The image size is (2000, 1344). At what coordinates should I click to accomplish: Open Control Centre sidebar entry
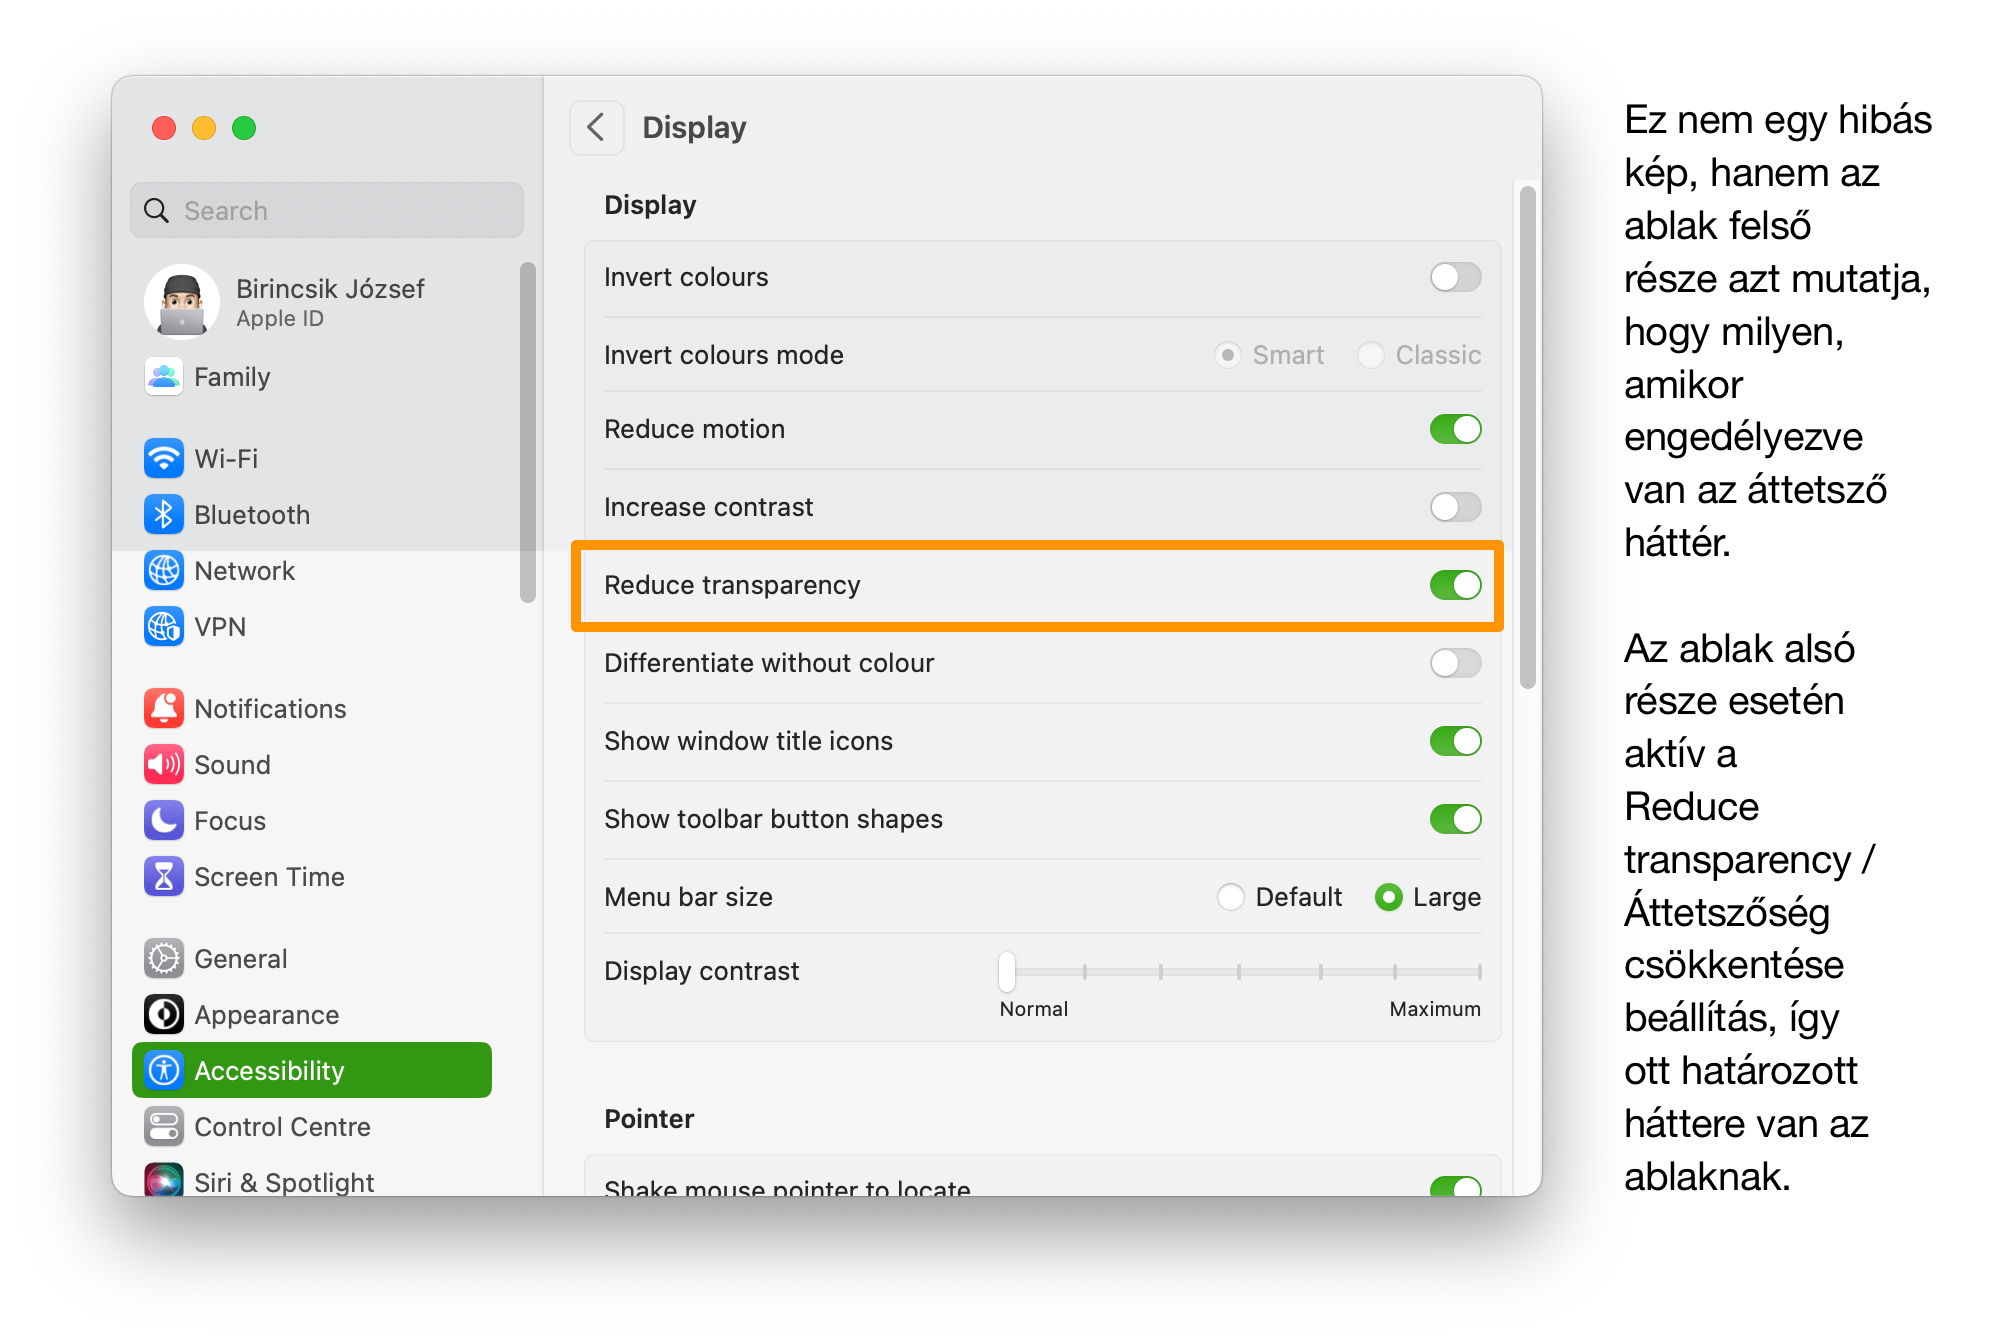tap(282, 1127)
